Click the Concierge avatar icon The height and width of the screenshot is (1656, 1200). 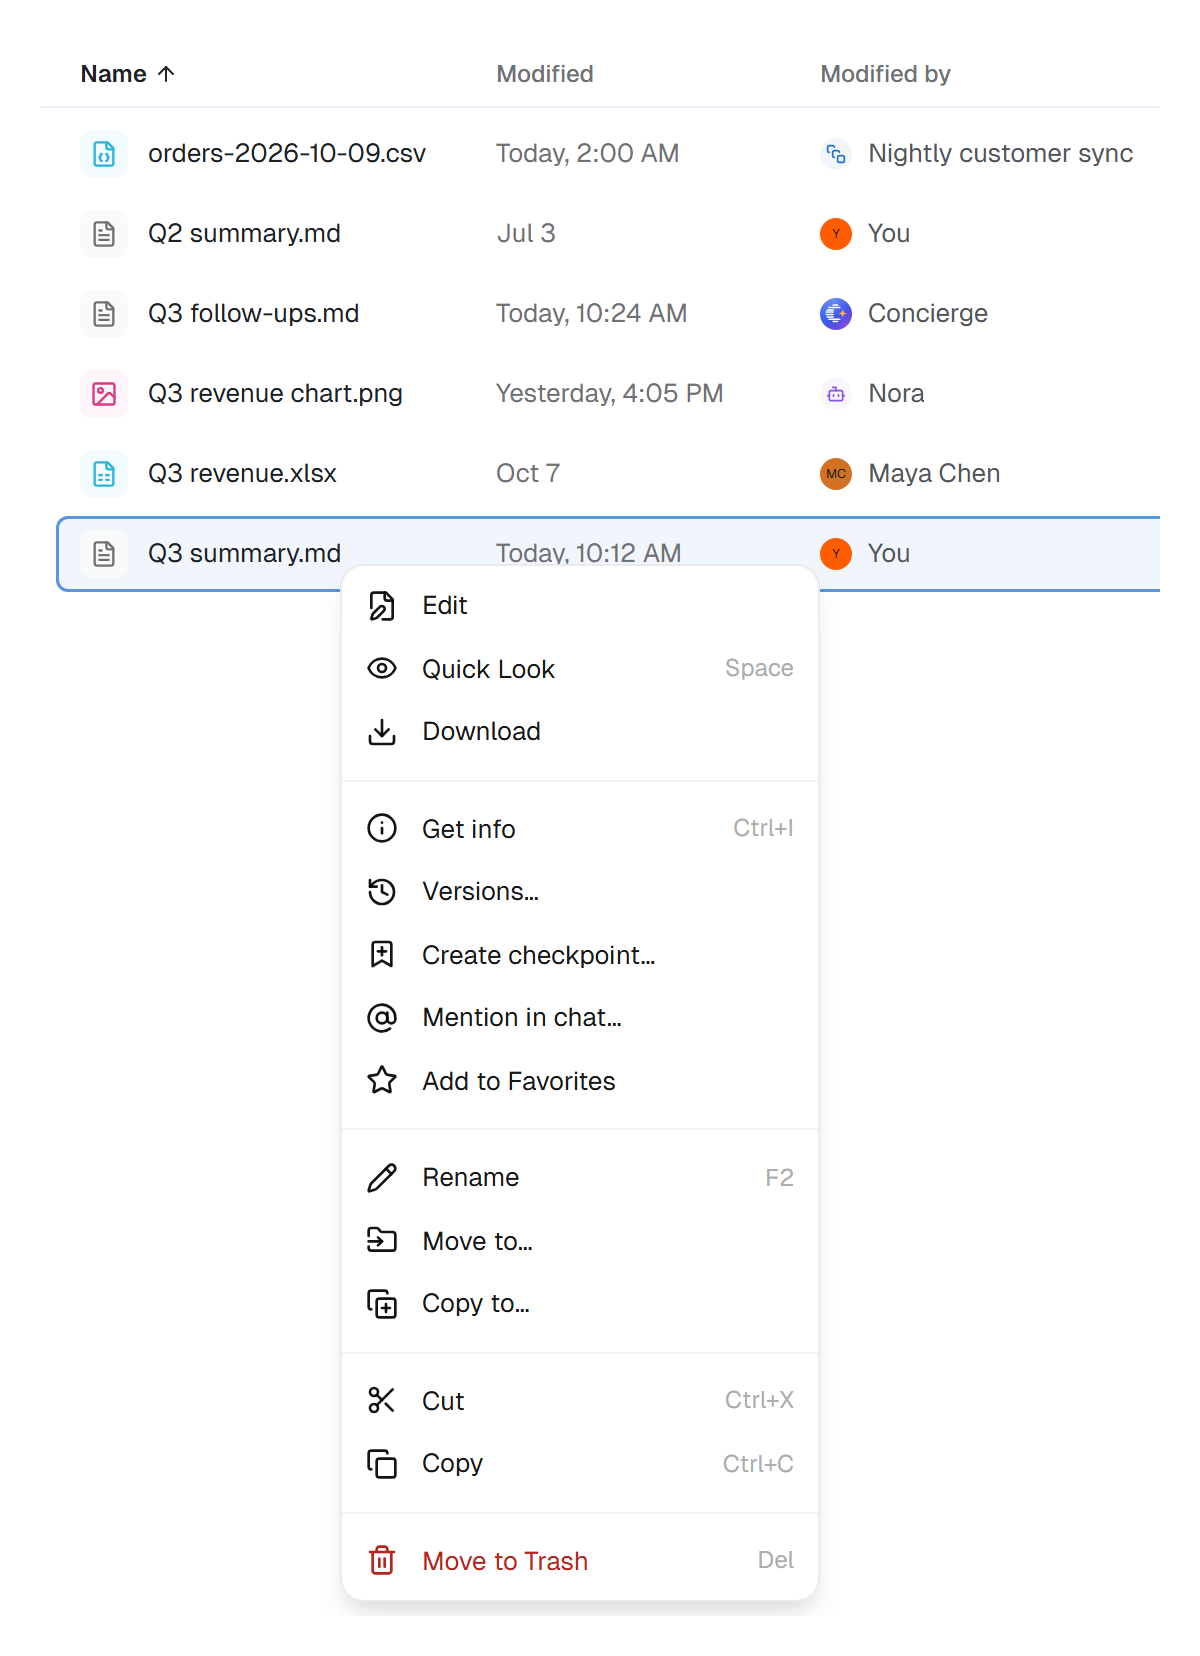click(x=836, y=314)
